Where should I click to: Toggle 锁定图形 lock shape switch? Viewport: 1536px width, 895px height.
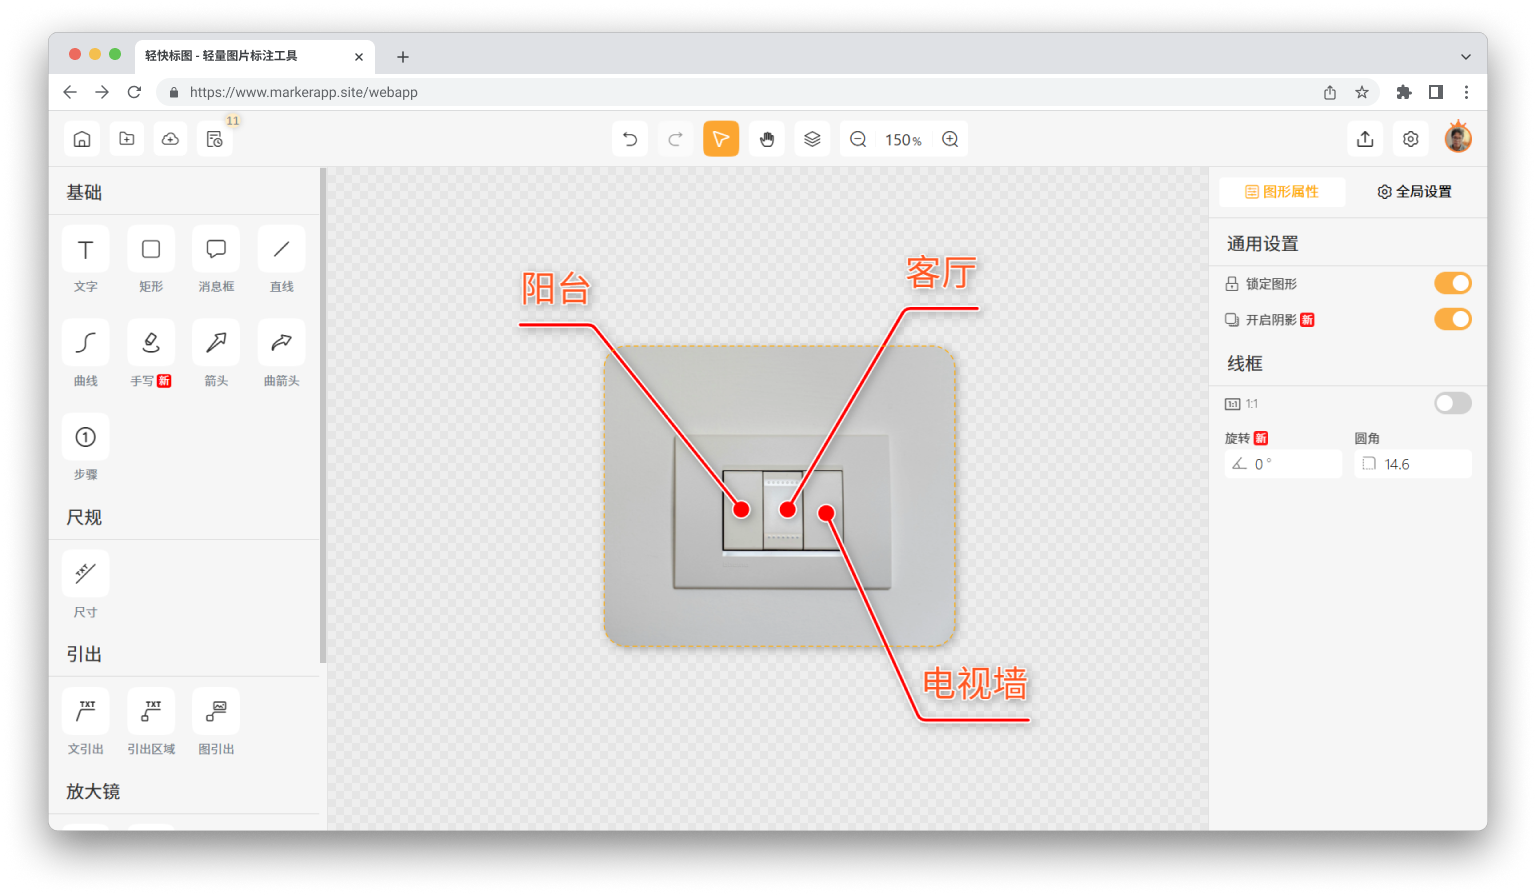tap(1453, 283)
